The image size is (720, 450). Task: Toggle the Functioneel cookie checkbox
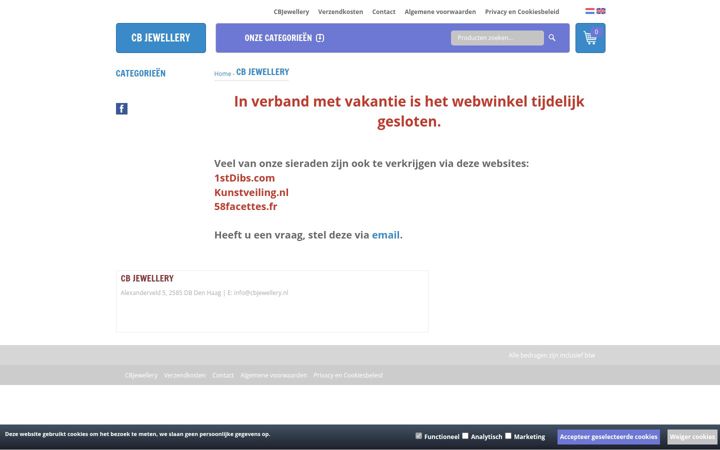click(418, 436)
